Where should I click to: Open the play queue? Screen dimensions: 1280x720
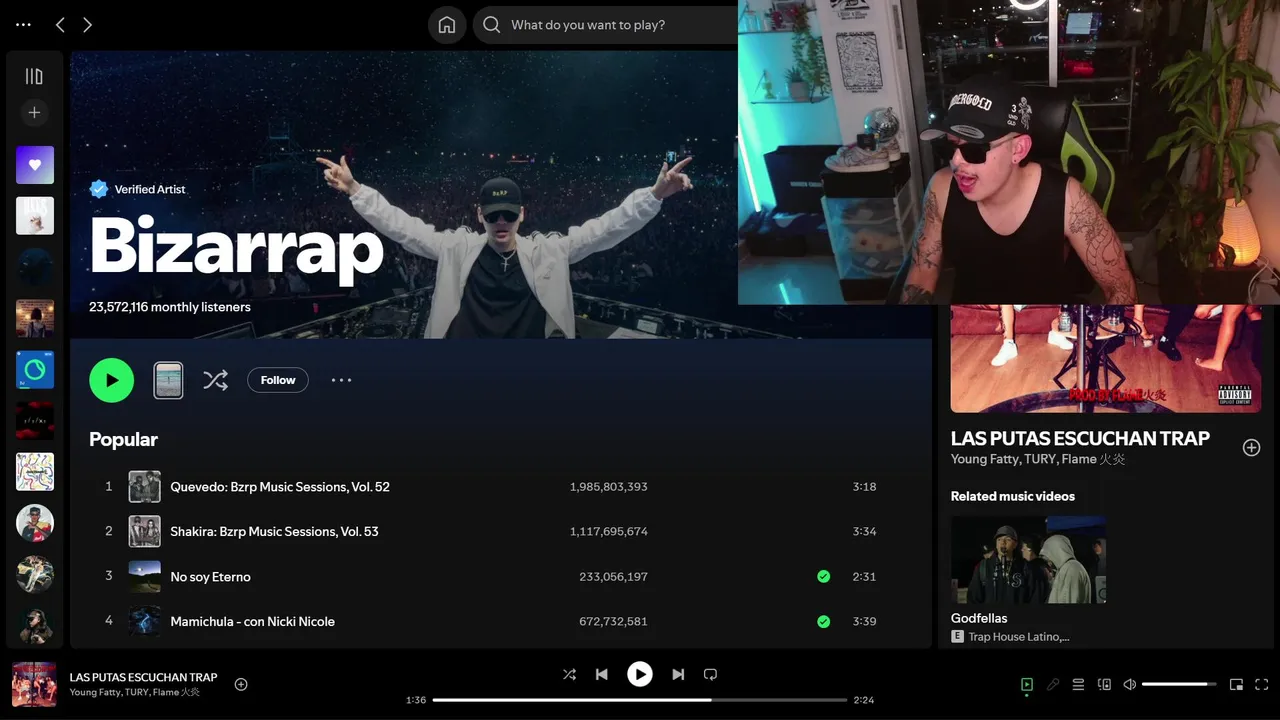coord(1078,685)
